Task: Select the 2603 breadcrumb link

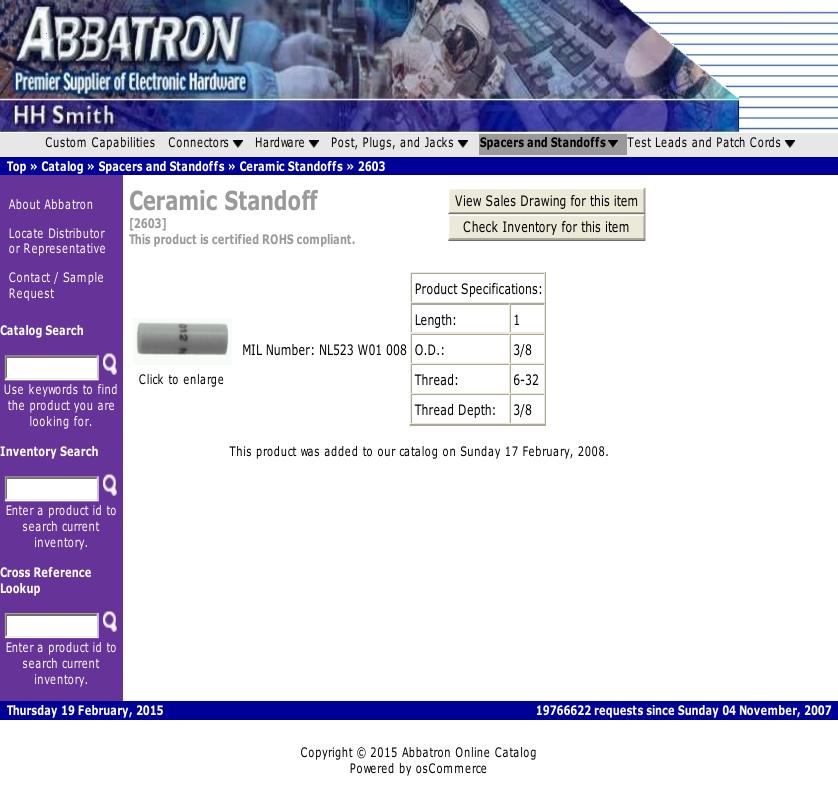Action: [371, 167]
